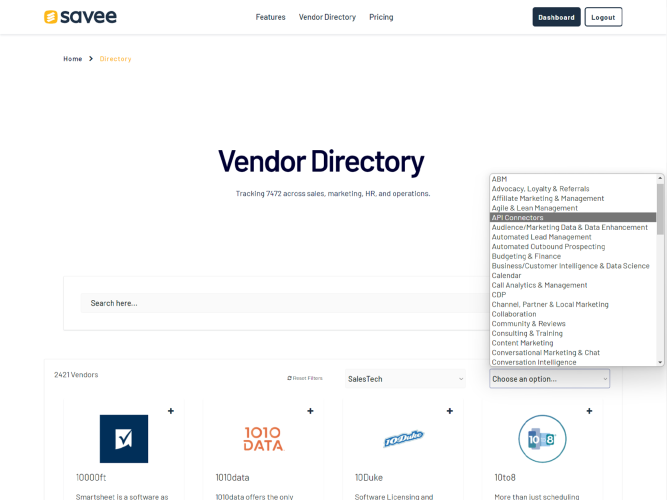Select the Collaboration option
This screenshot has width=667, height=500.
[573, 314]
